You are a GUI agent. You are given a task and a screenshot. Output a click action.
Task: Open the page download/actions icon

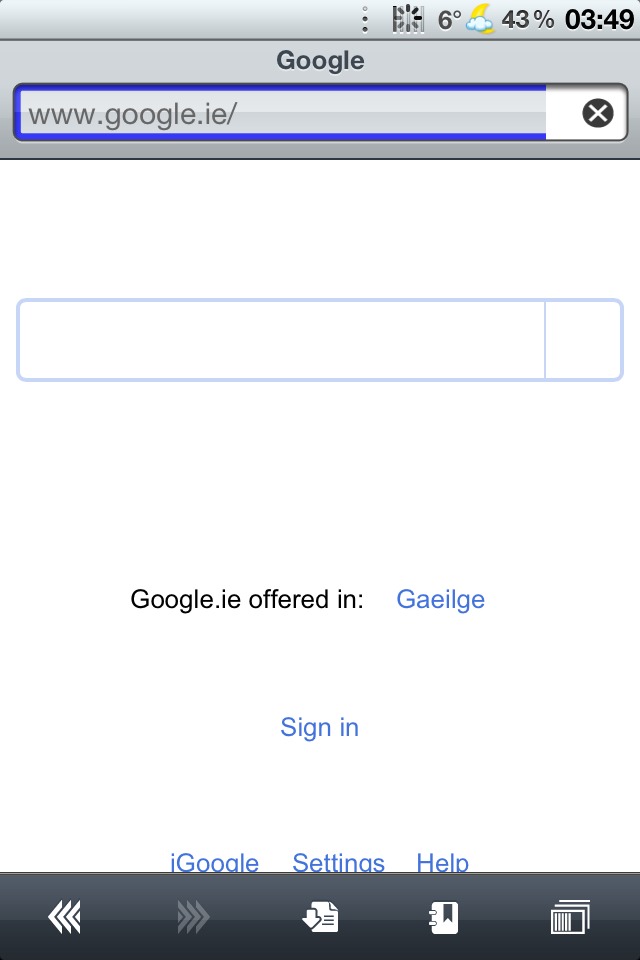321,917
